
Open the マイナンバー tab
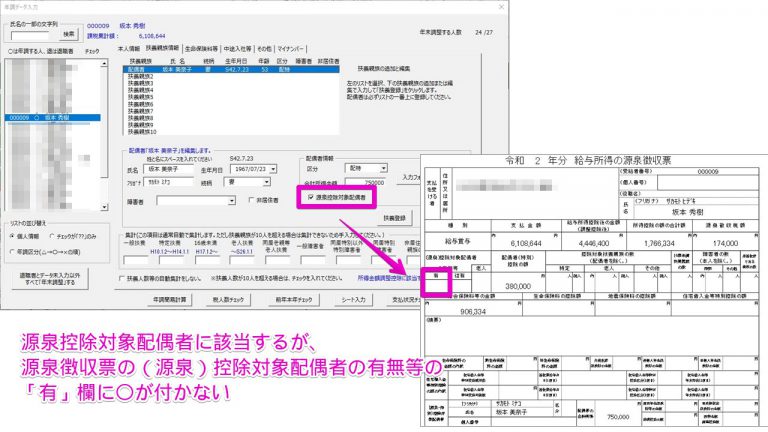[x=290, y=49]
